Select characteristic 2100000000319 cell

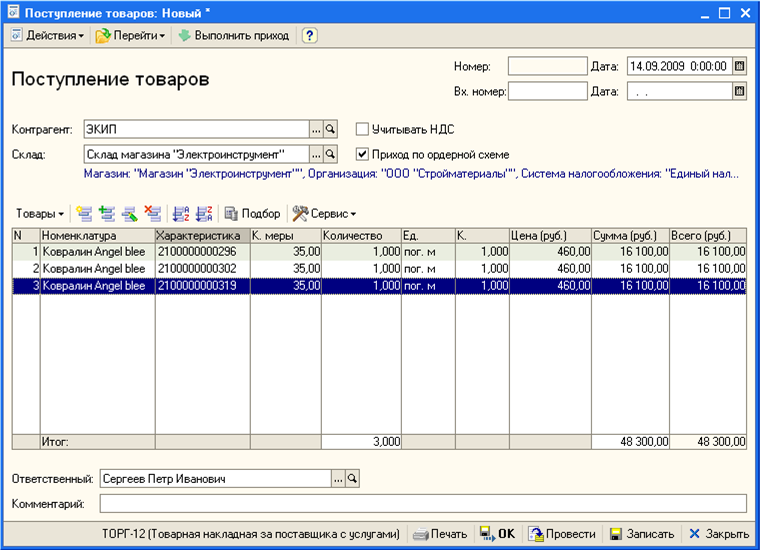203,286
